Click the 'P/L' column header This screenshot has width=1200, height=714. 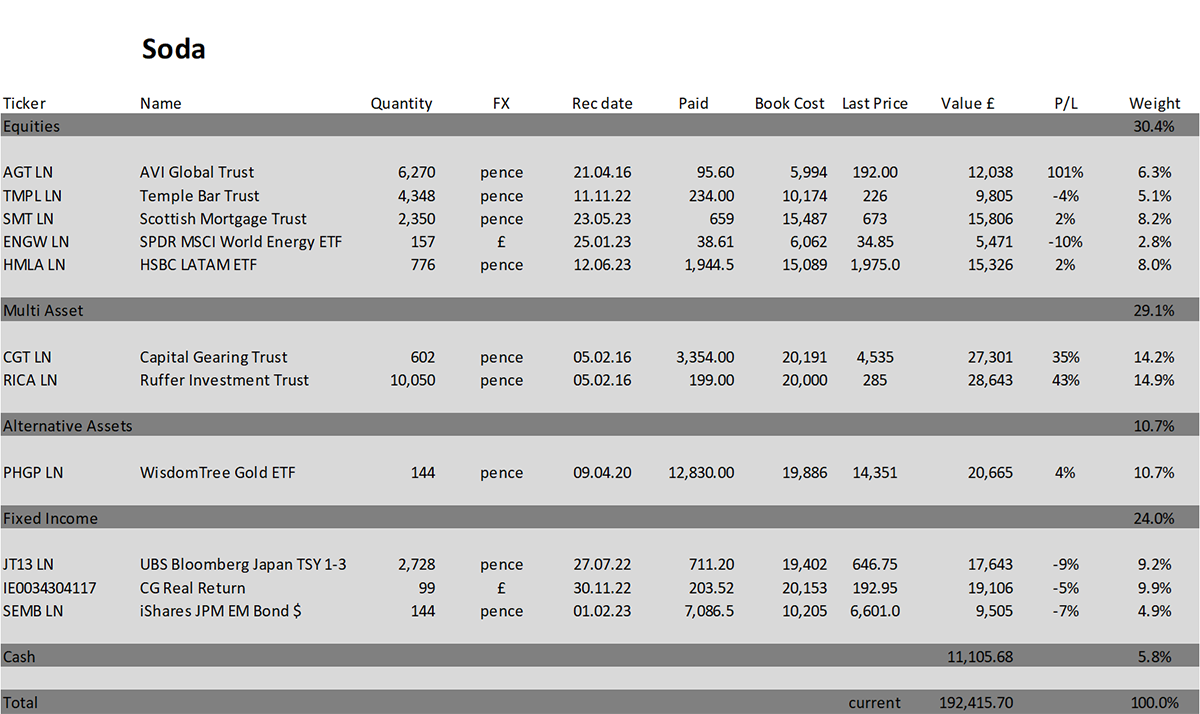pos(1065,103)
